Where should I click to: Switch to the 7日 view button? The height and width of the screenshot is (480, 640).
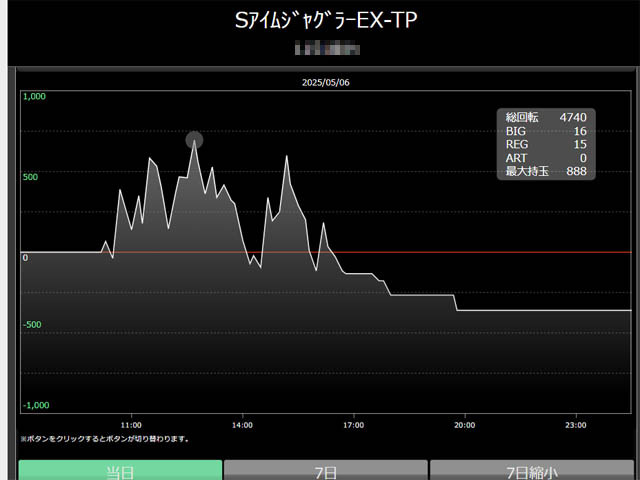(x=326, y=470)
